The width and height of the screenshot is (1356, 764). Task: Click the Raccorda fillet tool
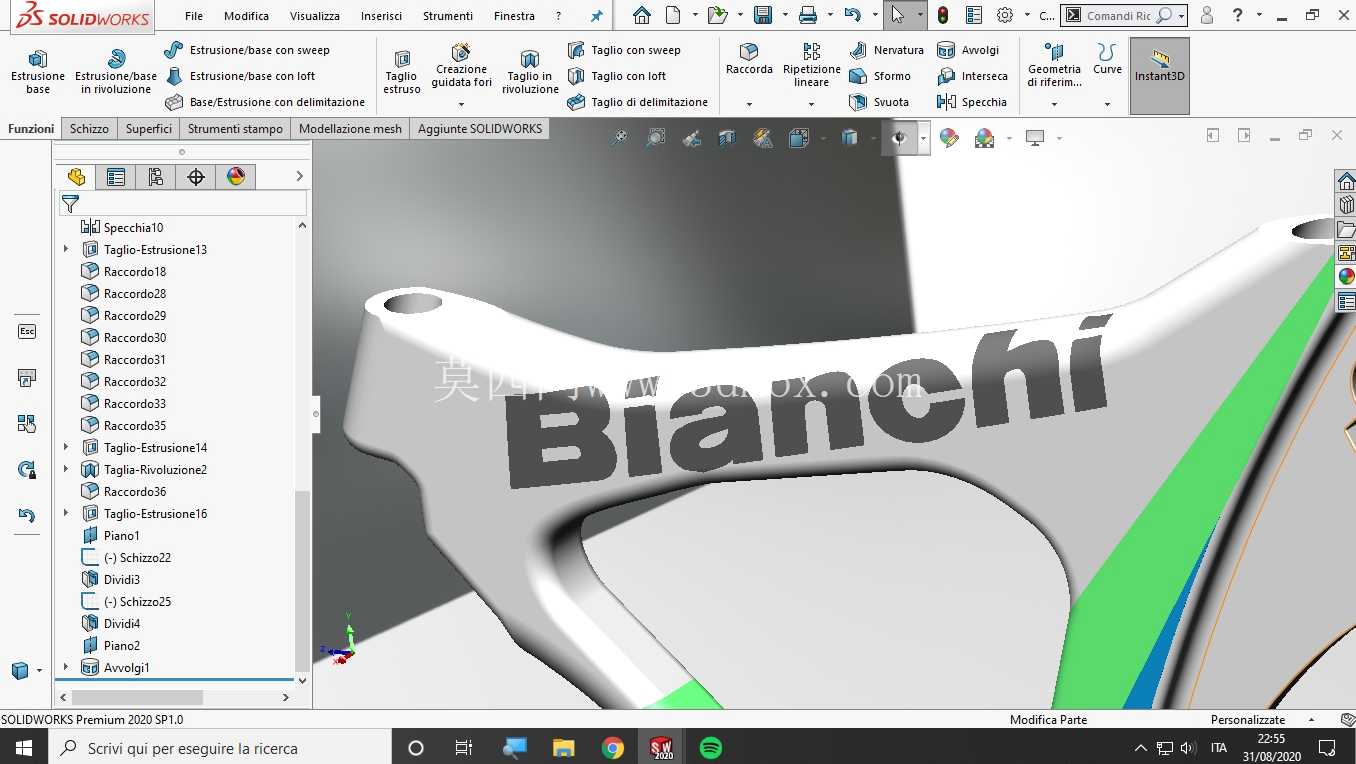coord(749,60)
